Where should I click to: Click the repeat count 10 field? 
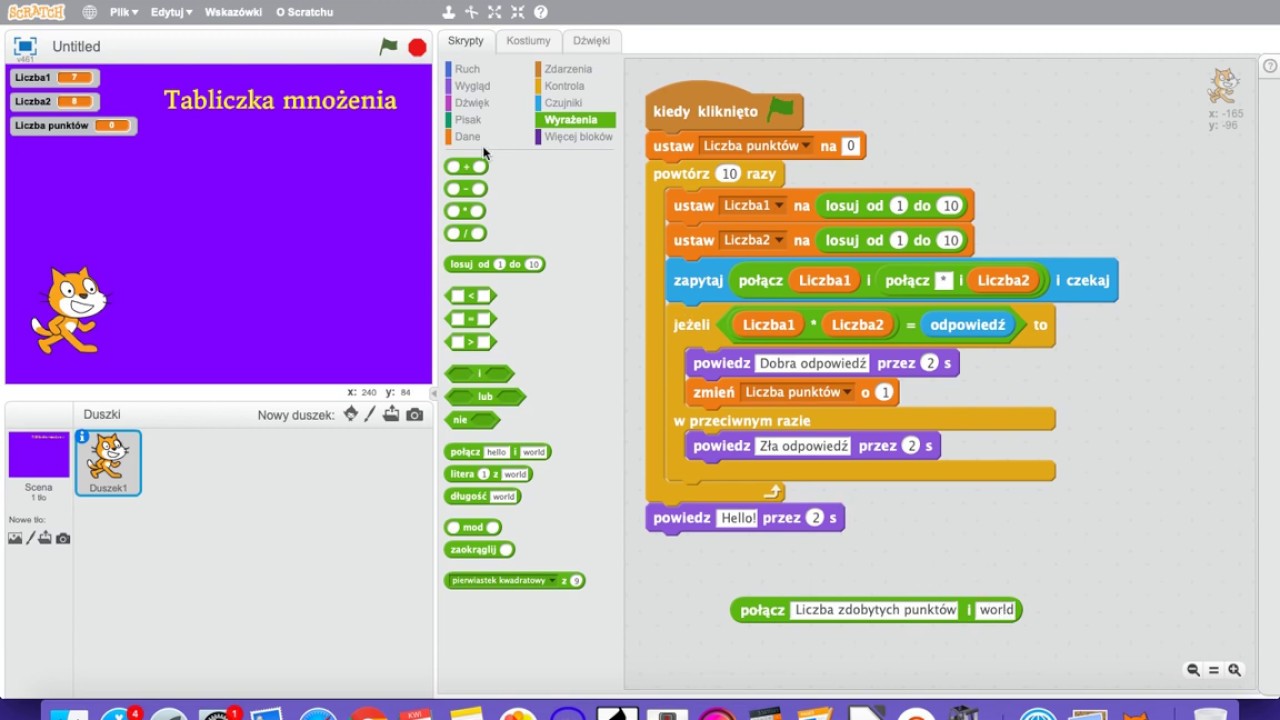click(x=729, y=174)
